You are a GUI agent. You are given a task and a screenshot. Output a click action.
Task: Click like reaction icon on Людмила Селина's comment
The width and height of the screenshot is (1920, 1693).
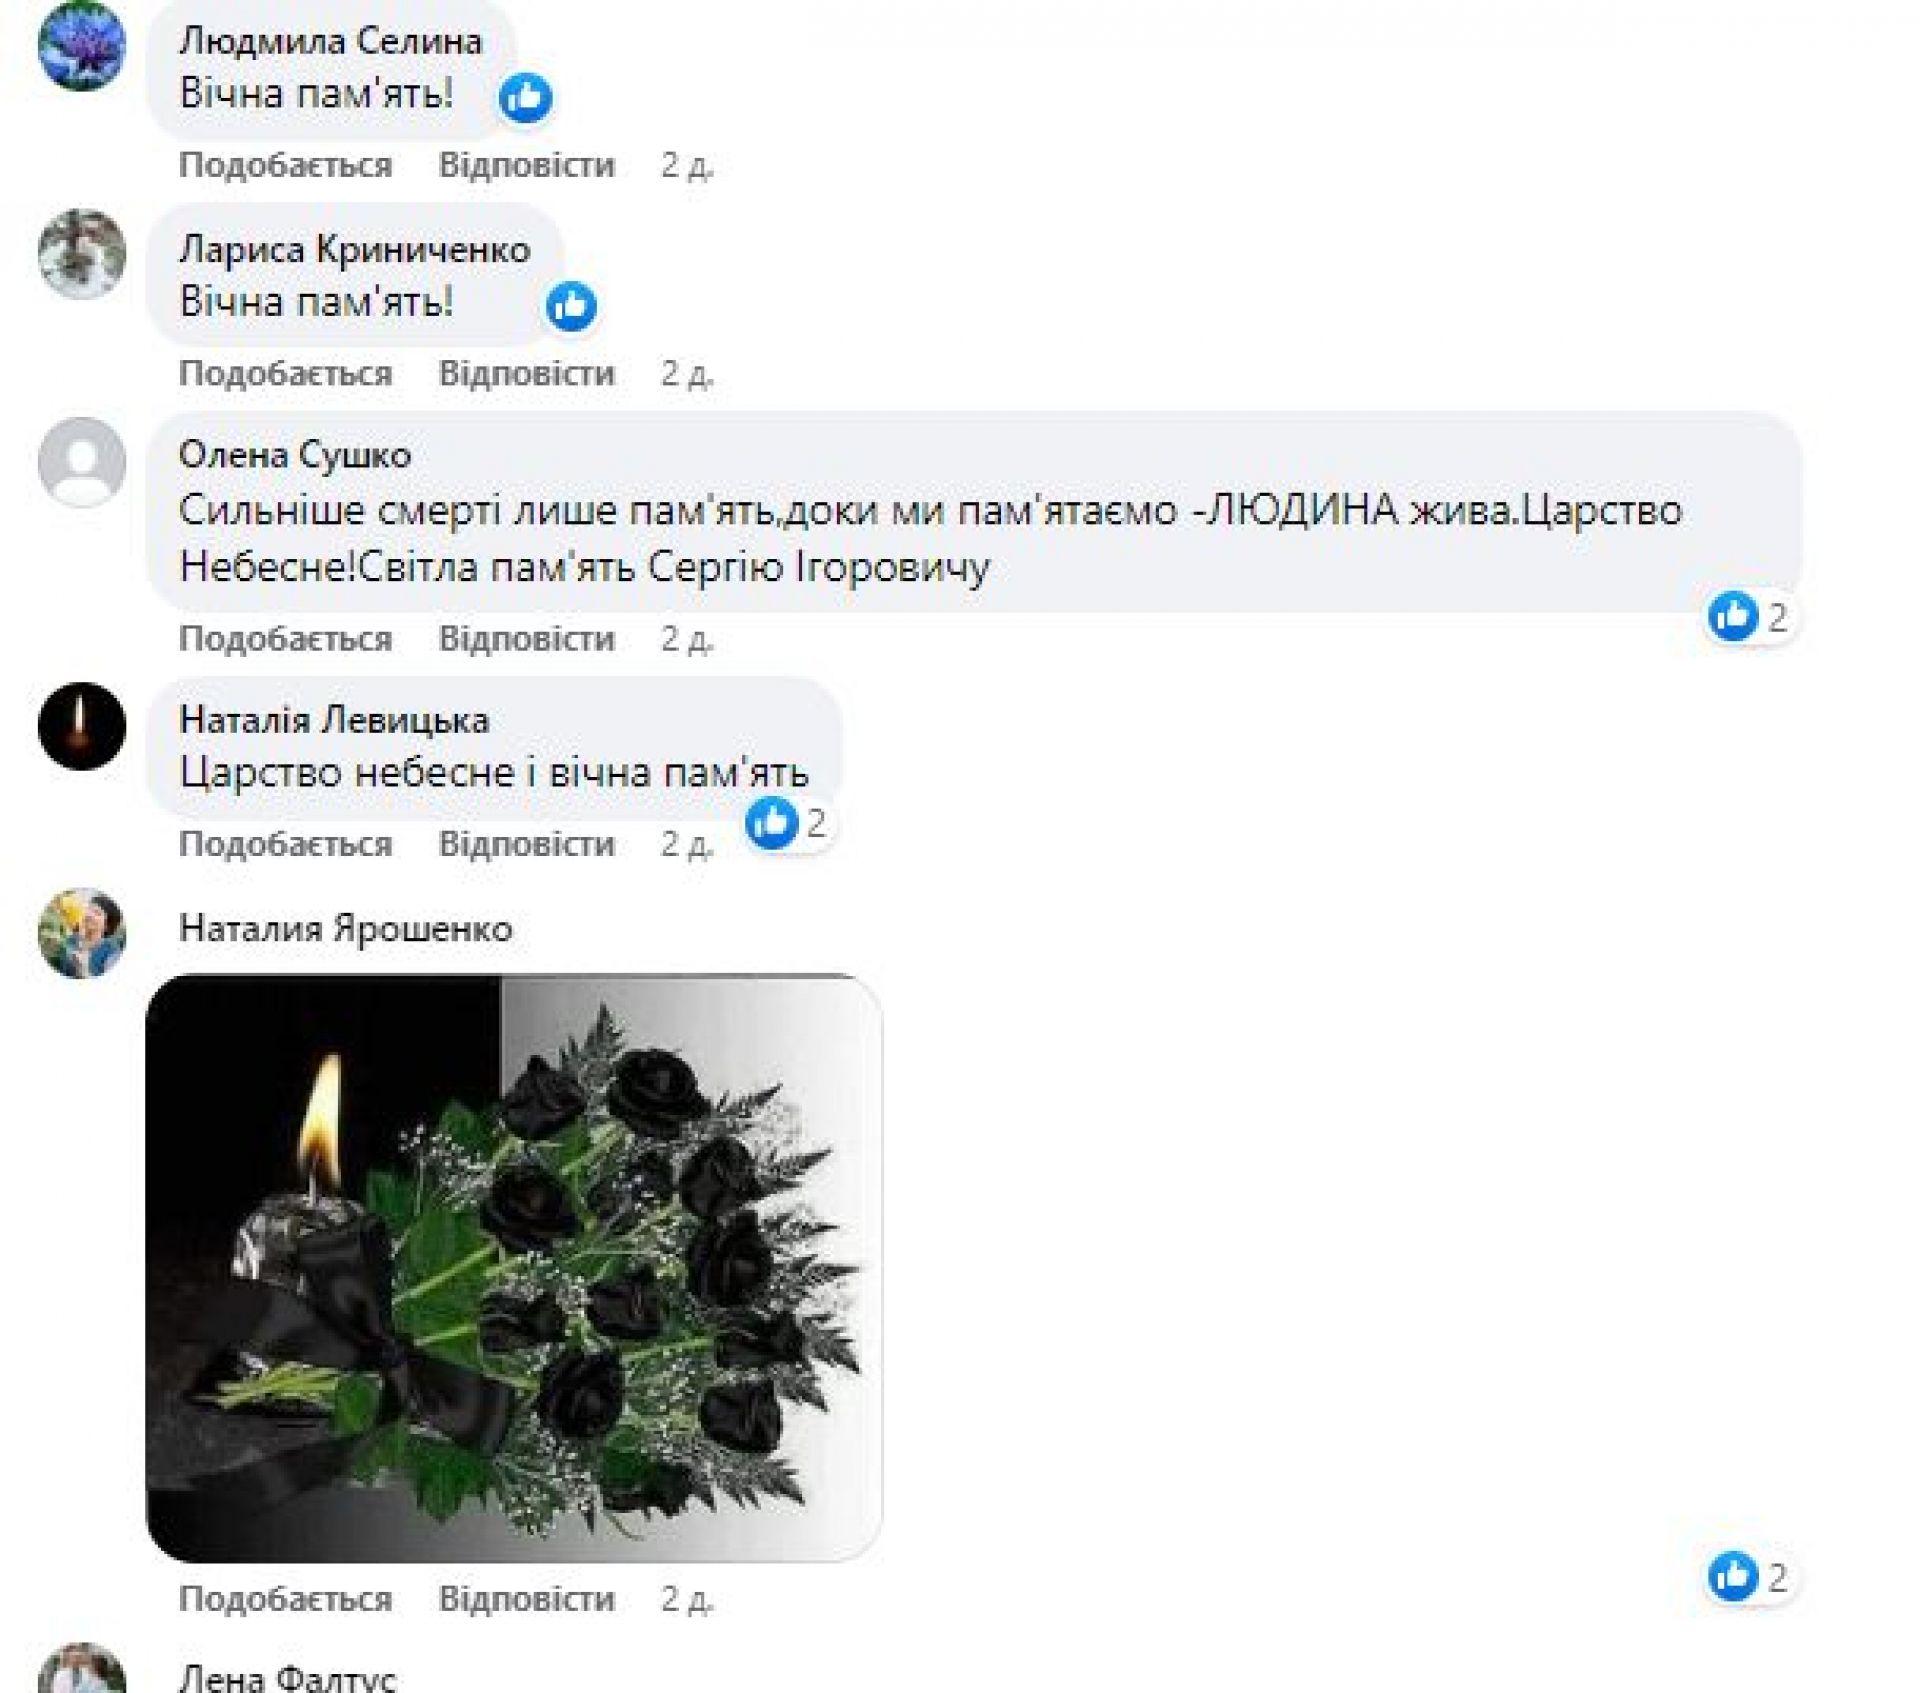pyautogui.click(x=525, y=97)
